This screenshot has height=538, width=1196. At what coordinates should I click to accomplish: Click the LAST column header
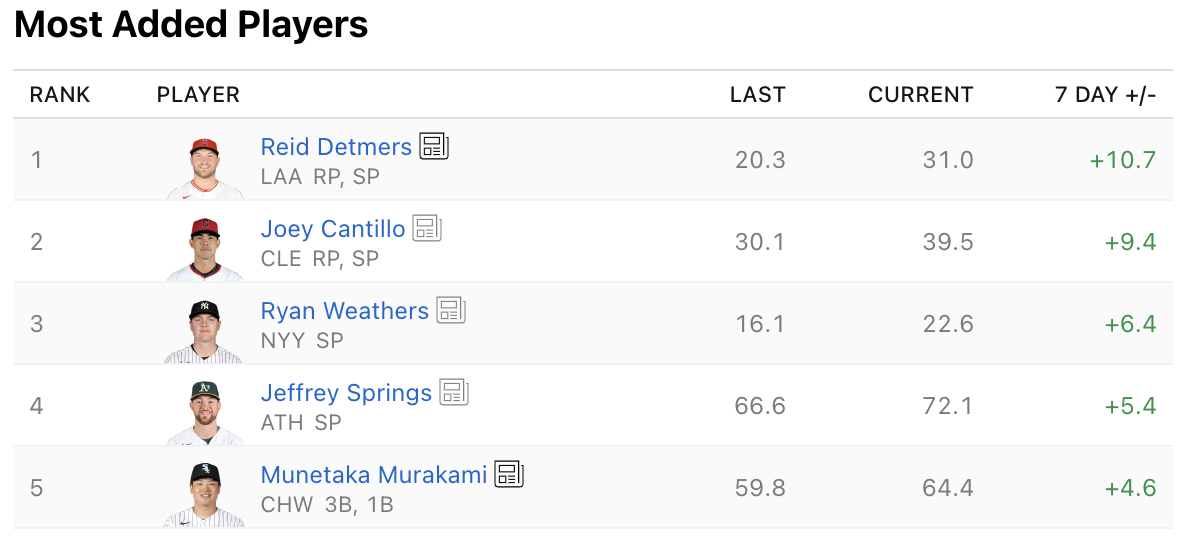pos(757,95)
